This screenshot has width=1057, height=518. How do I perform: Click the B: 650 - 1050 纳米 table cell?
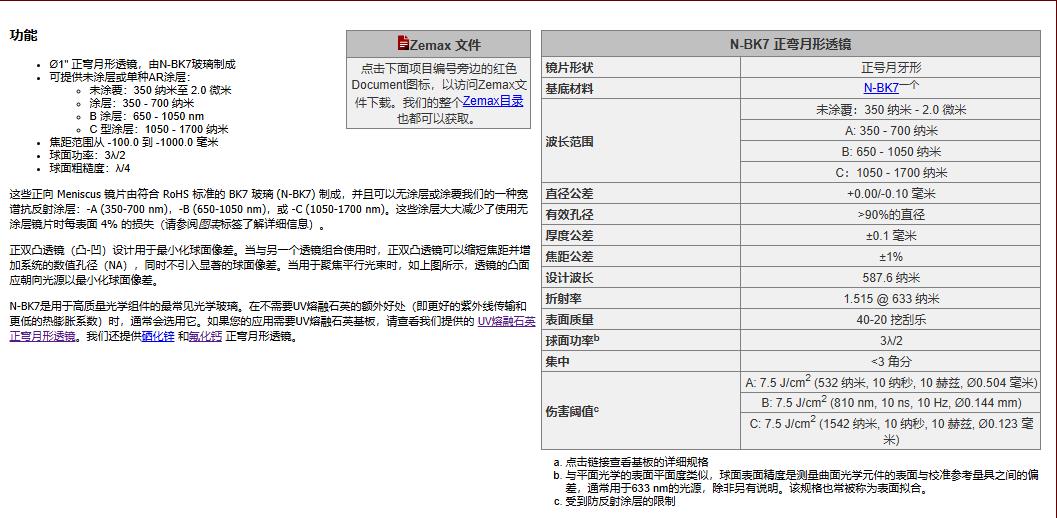(x=890, y=152)
